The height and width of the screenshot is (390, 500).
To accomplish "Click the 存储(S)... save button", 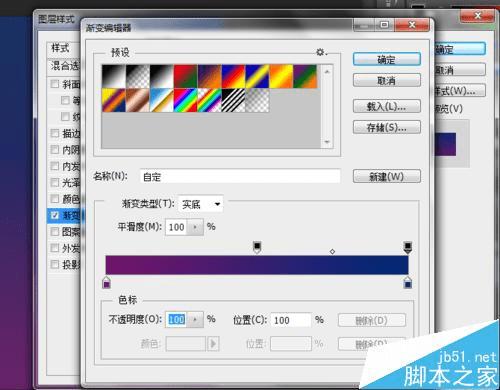I will tap(387, 127).
